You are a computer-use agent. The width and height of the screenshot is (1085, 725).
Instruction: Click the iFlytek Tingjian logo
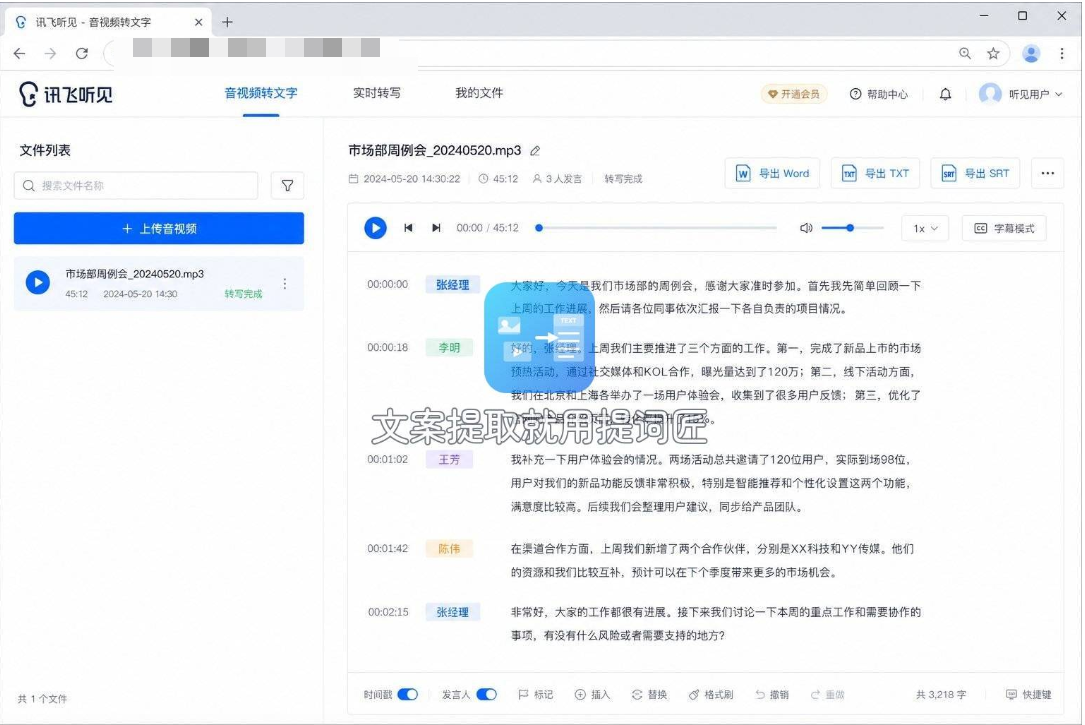(x=66, y=93)
